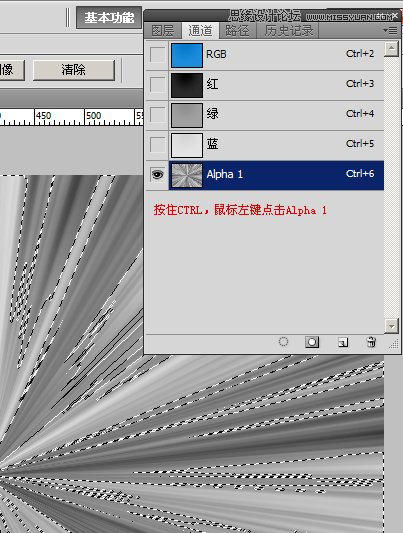The height and width of the screenshot is (533, 403).
Task: Click the 450 mark on the ruler
Action: point(43,116)
